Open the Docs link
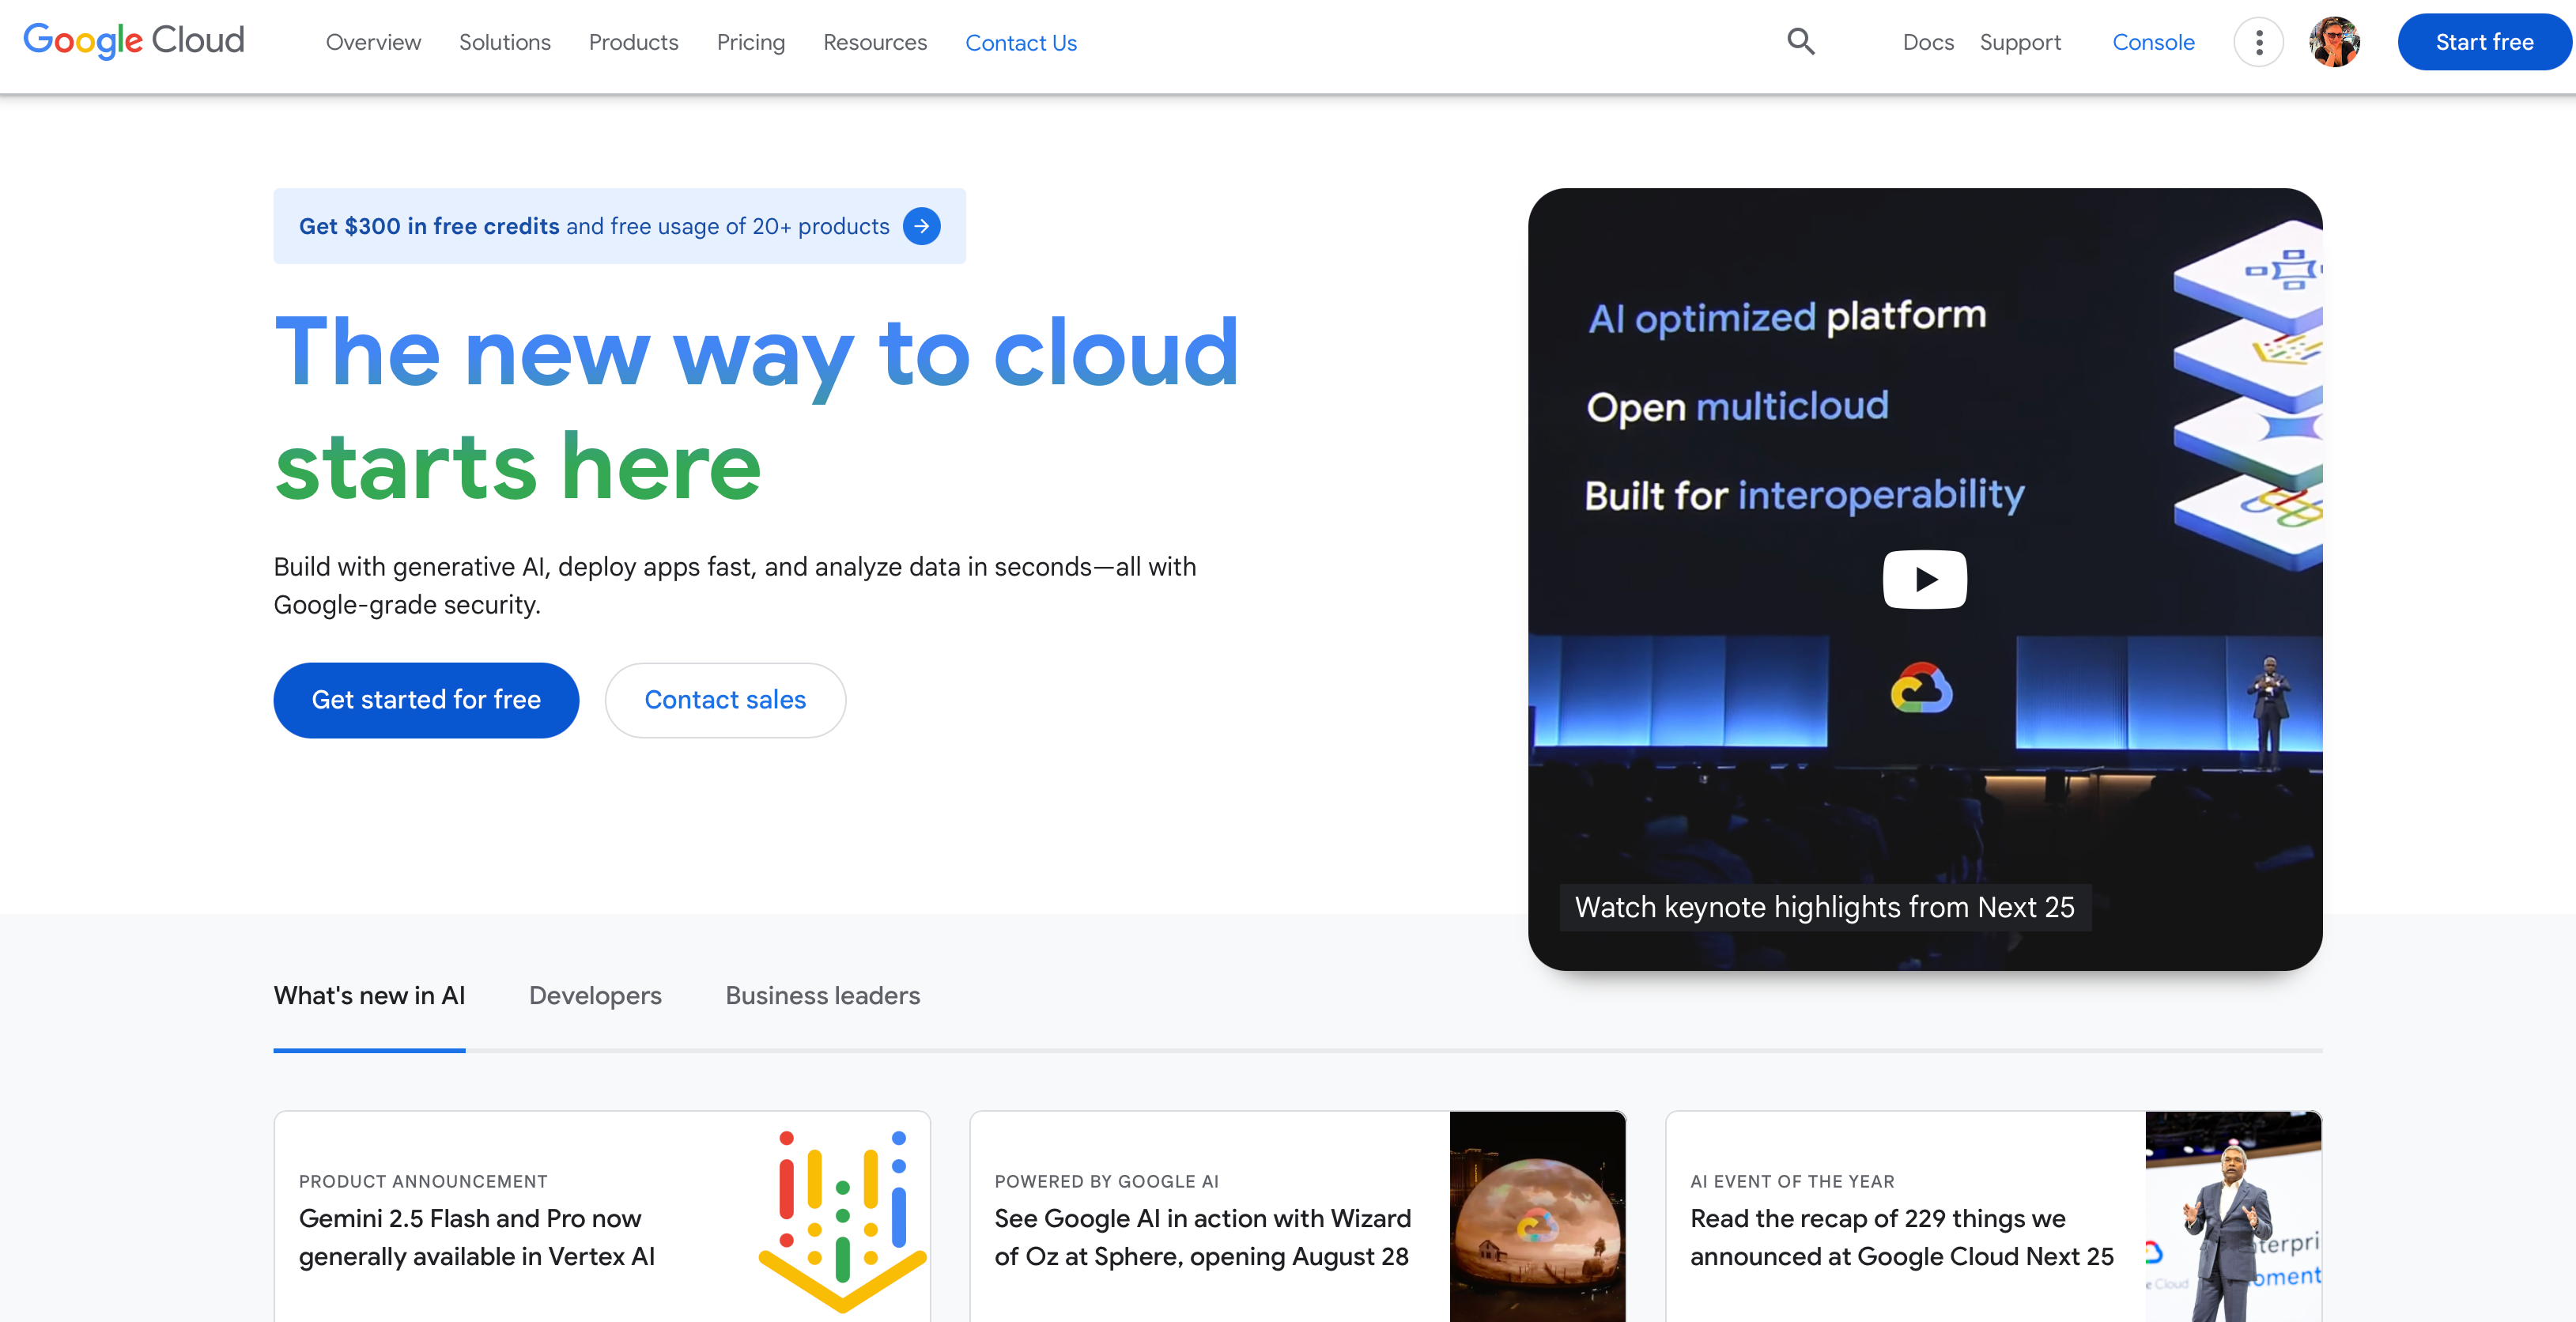2576x1322 pixels. coord(1928,42)
